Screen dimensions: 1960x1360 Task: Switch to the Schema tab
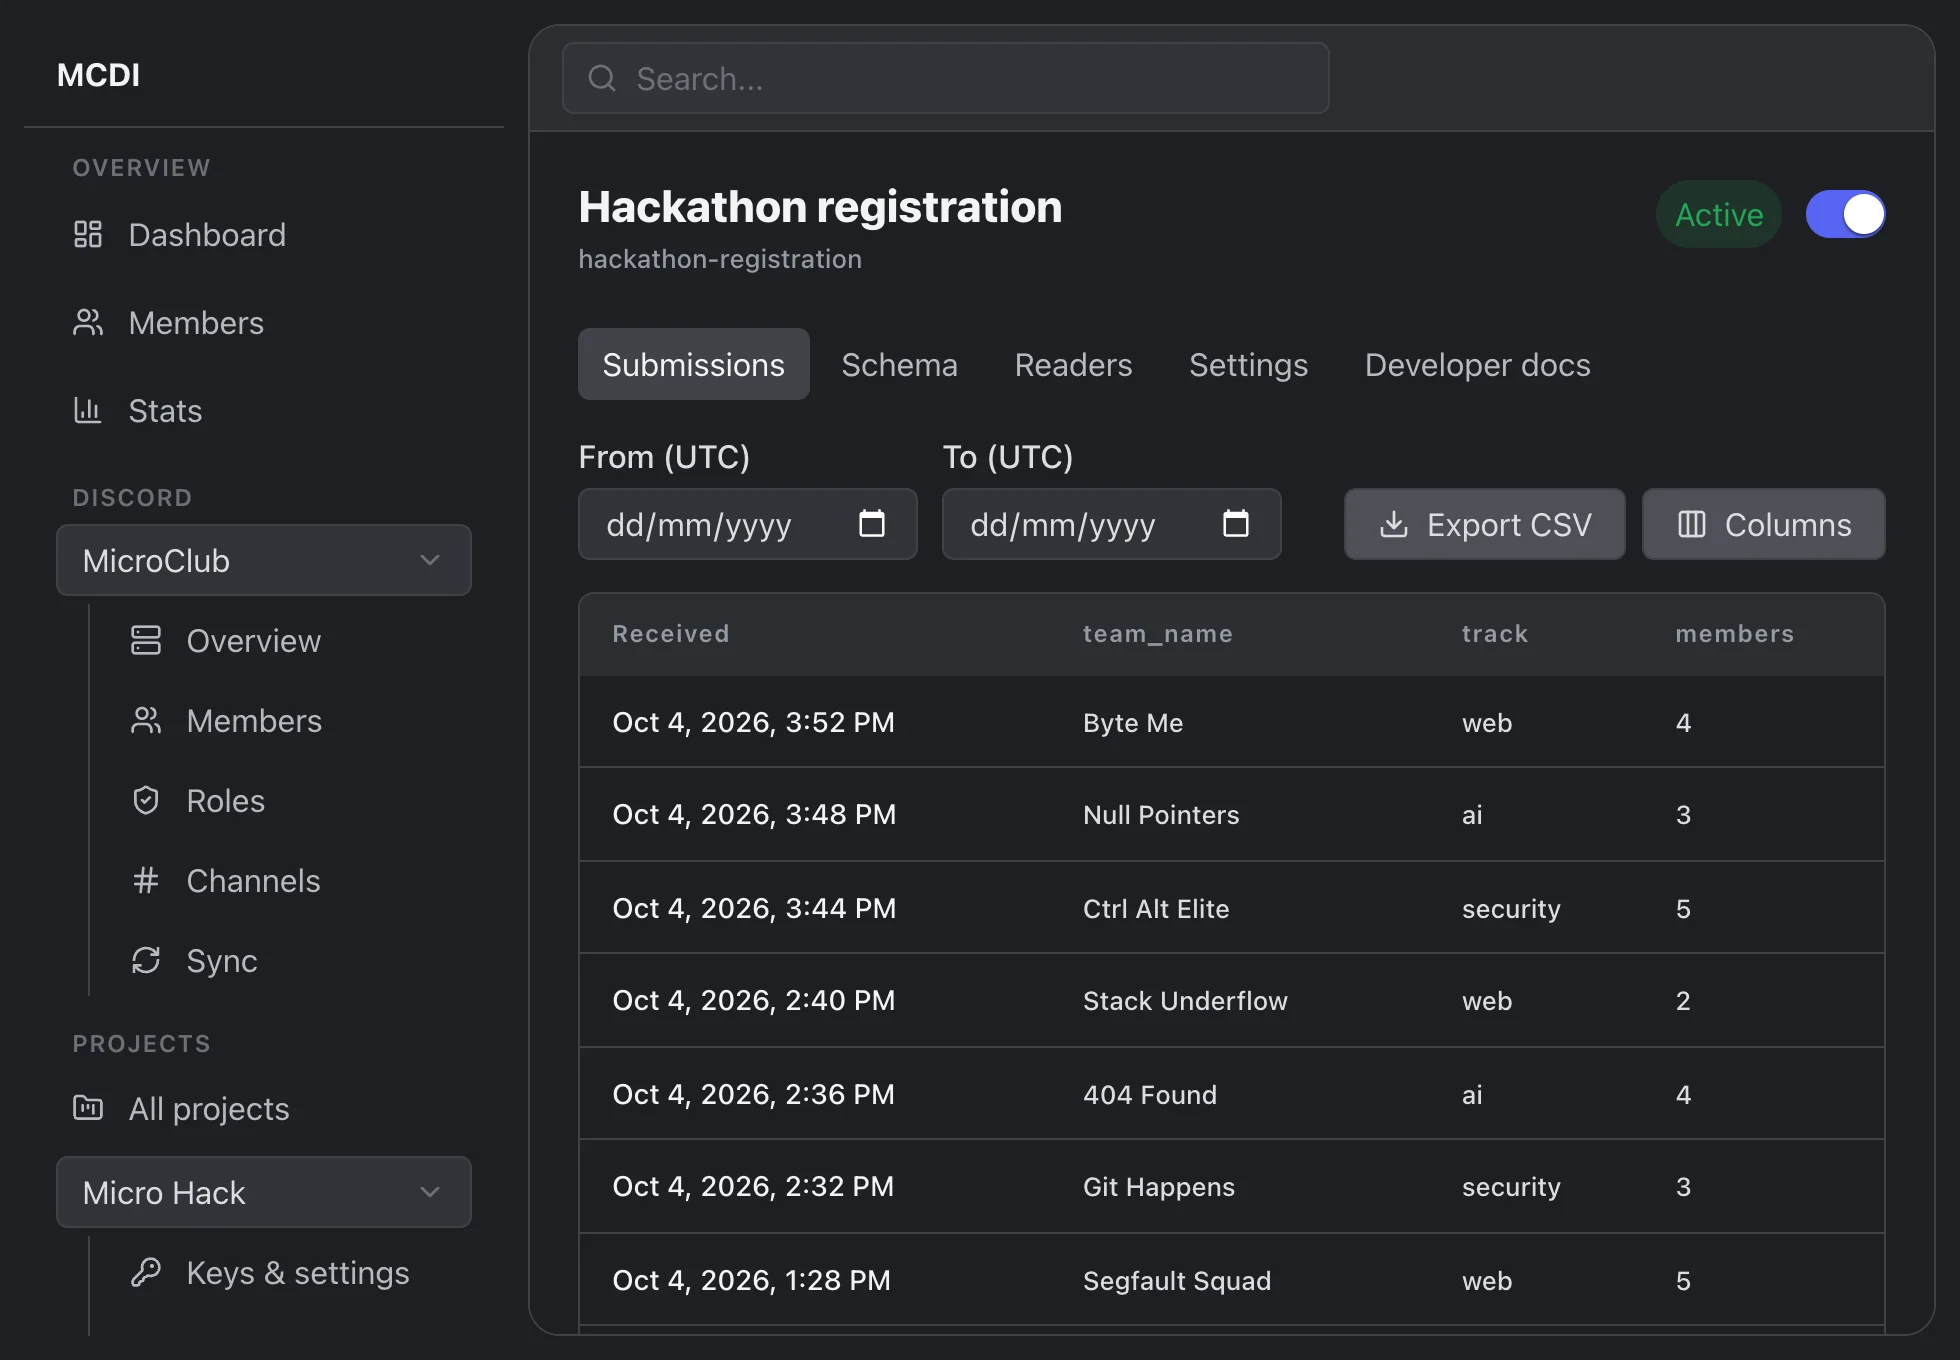coord(900,364)
